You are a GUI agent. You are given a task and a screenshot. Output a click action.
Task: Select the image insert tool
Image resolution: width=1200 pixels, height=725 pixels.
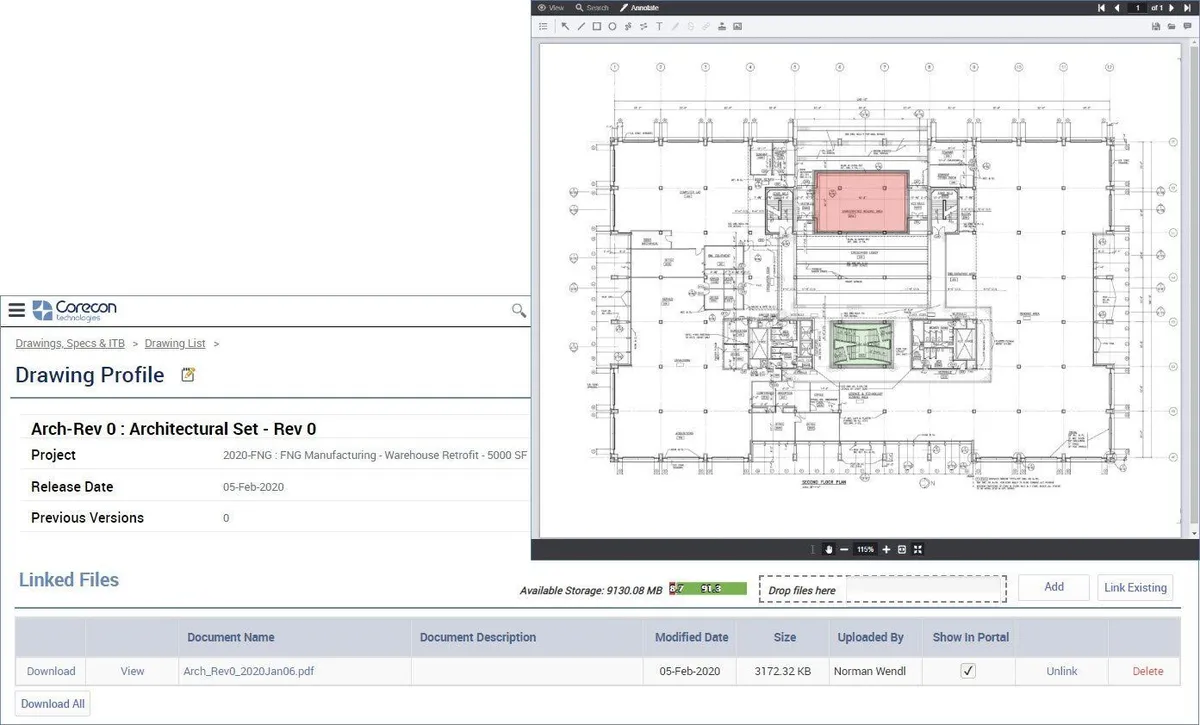coord(737,26)
